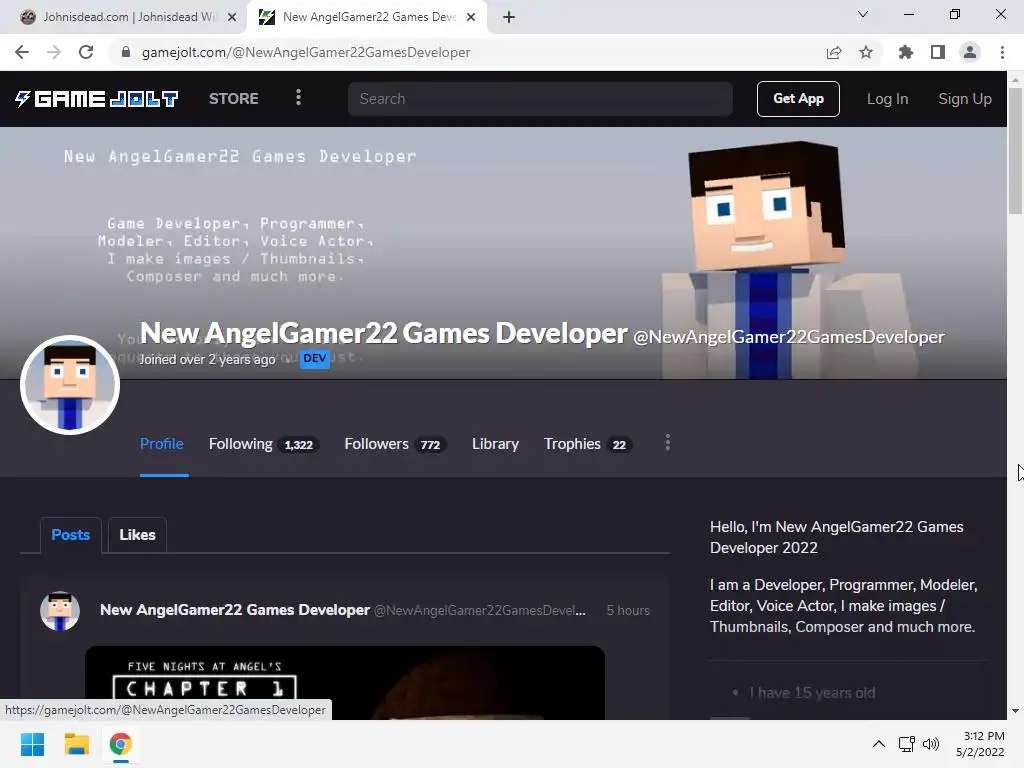The image size is (1024, 768).
Task: Open the Five Nights at Angel's thumbnail
Action: 345,683
